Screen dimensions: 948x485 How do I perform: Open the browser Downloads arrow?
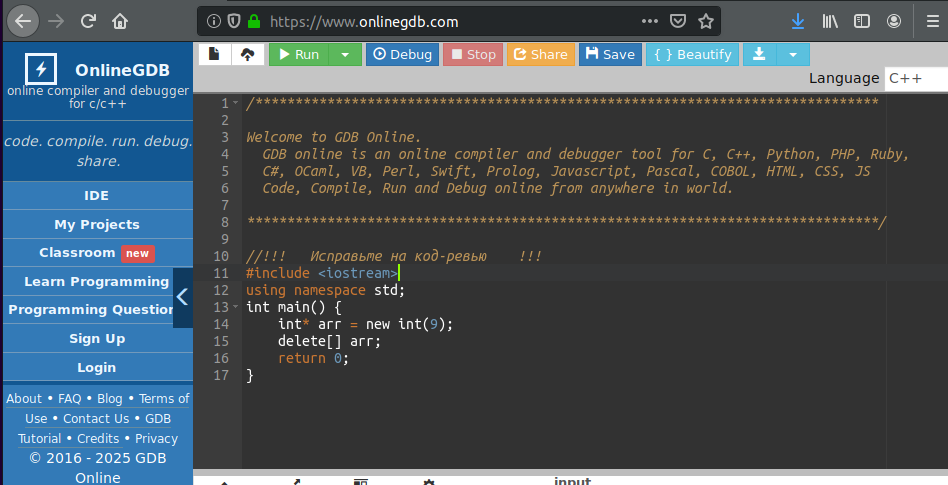click(798, 22)
